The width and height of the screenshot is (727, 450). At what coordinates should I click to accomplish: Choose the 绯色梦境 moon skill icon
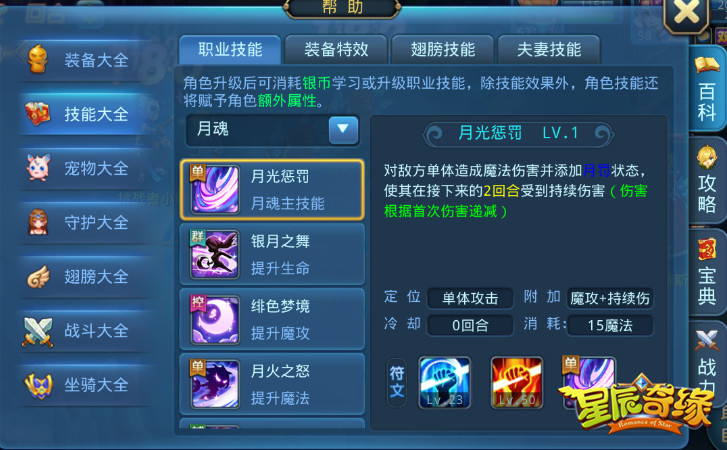click(x=216, y=319)
